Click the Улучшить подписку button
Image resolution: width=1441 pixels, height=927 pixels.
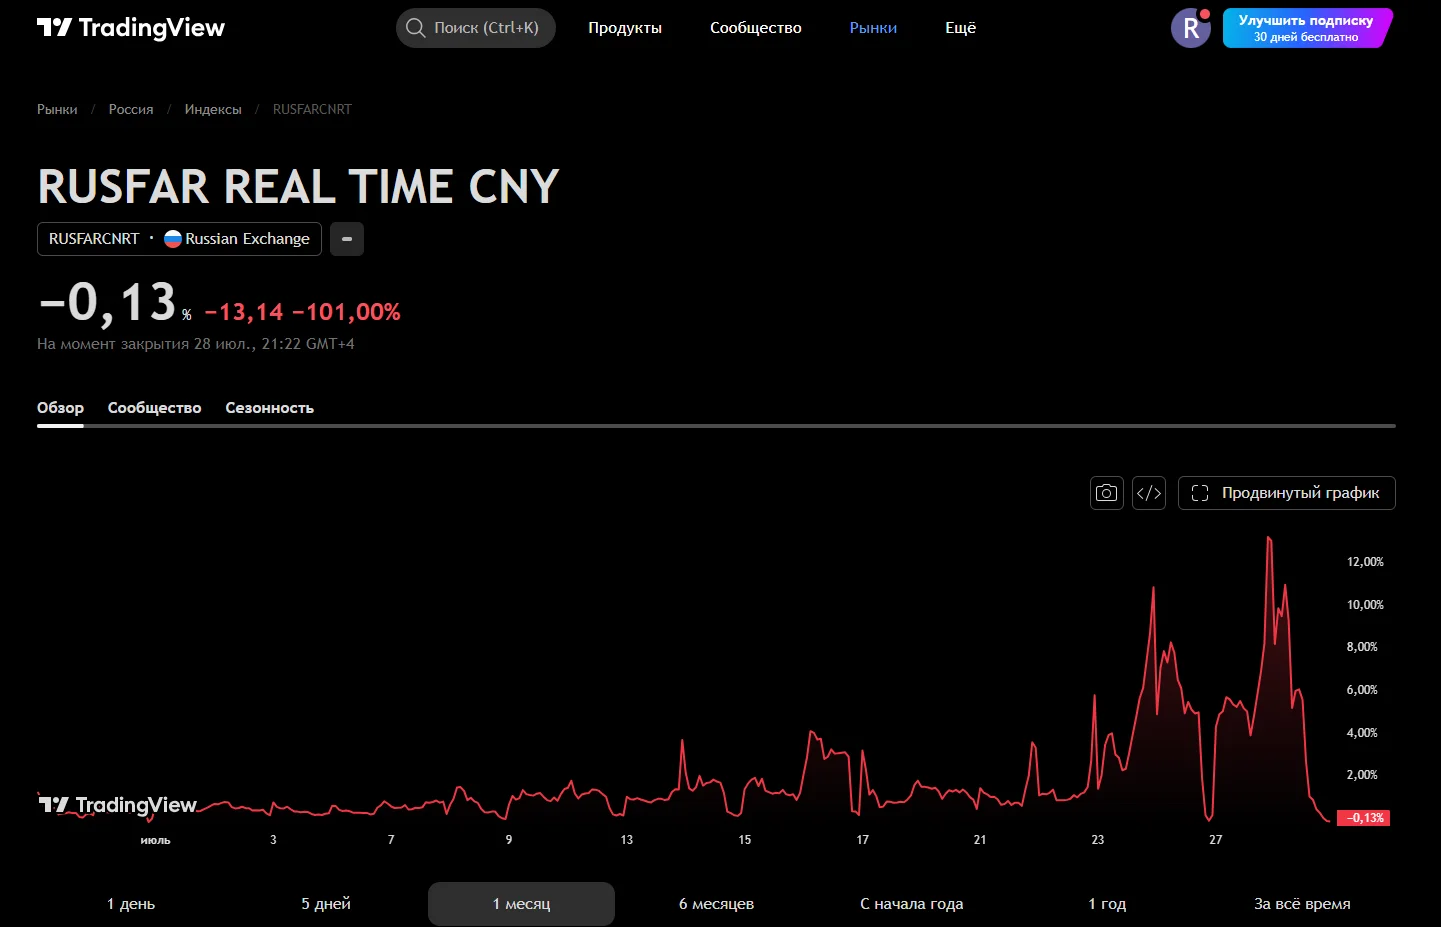click(x=1306, y=28)
